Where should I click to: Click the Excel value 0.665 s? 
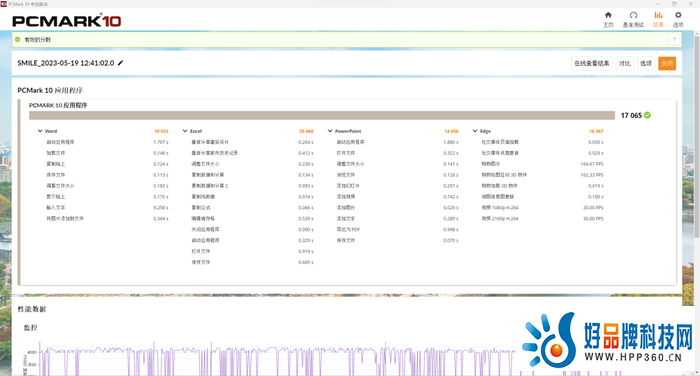pyautogui.click(x=306, y=263)
